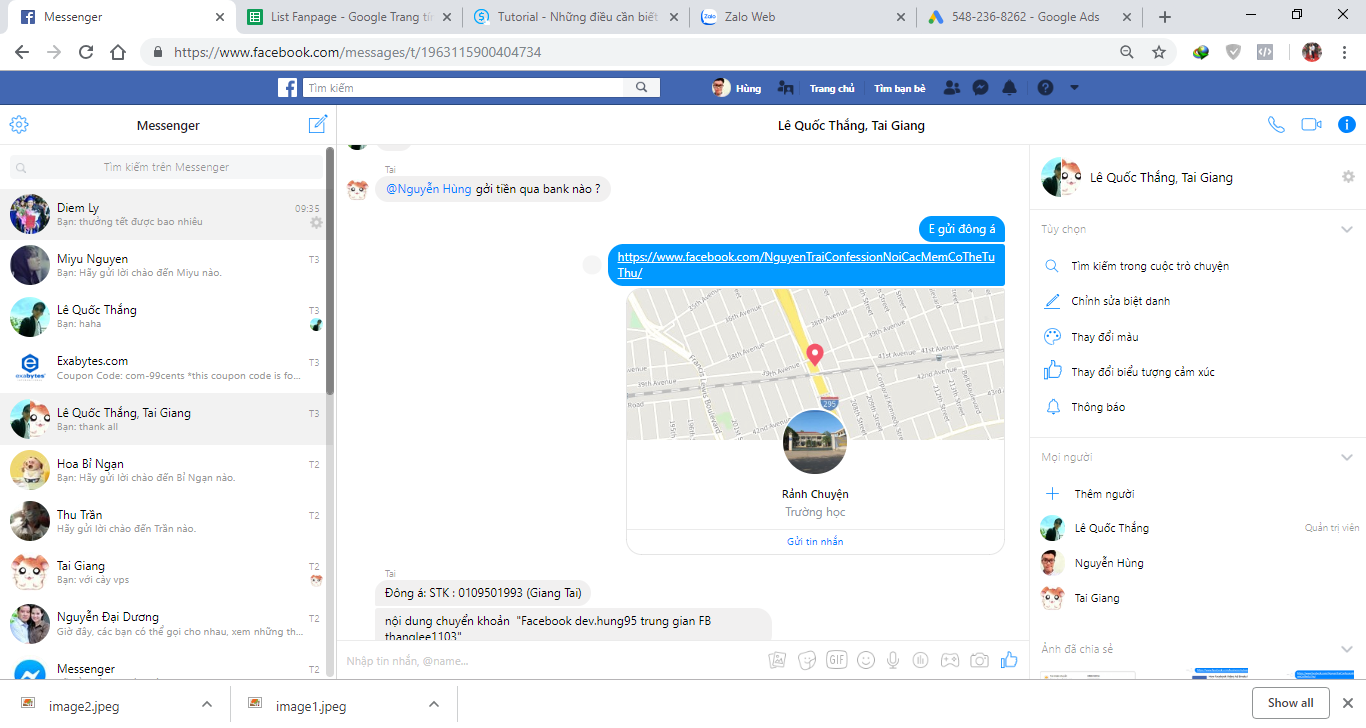Click Gửi tin nhắn on page card

815,541
